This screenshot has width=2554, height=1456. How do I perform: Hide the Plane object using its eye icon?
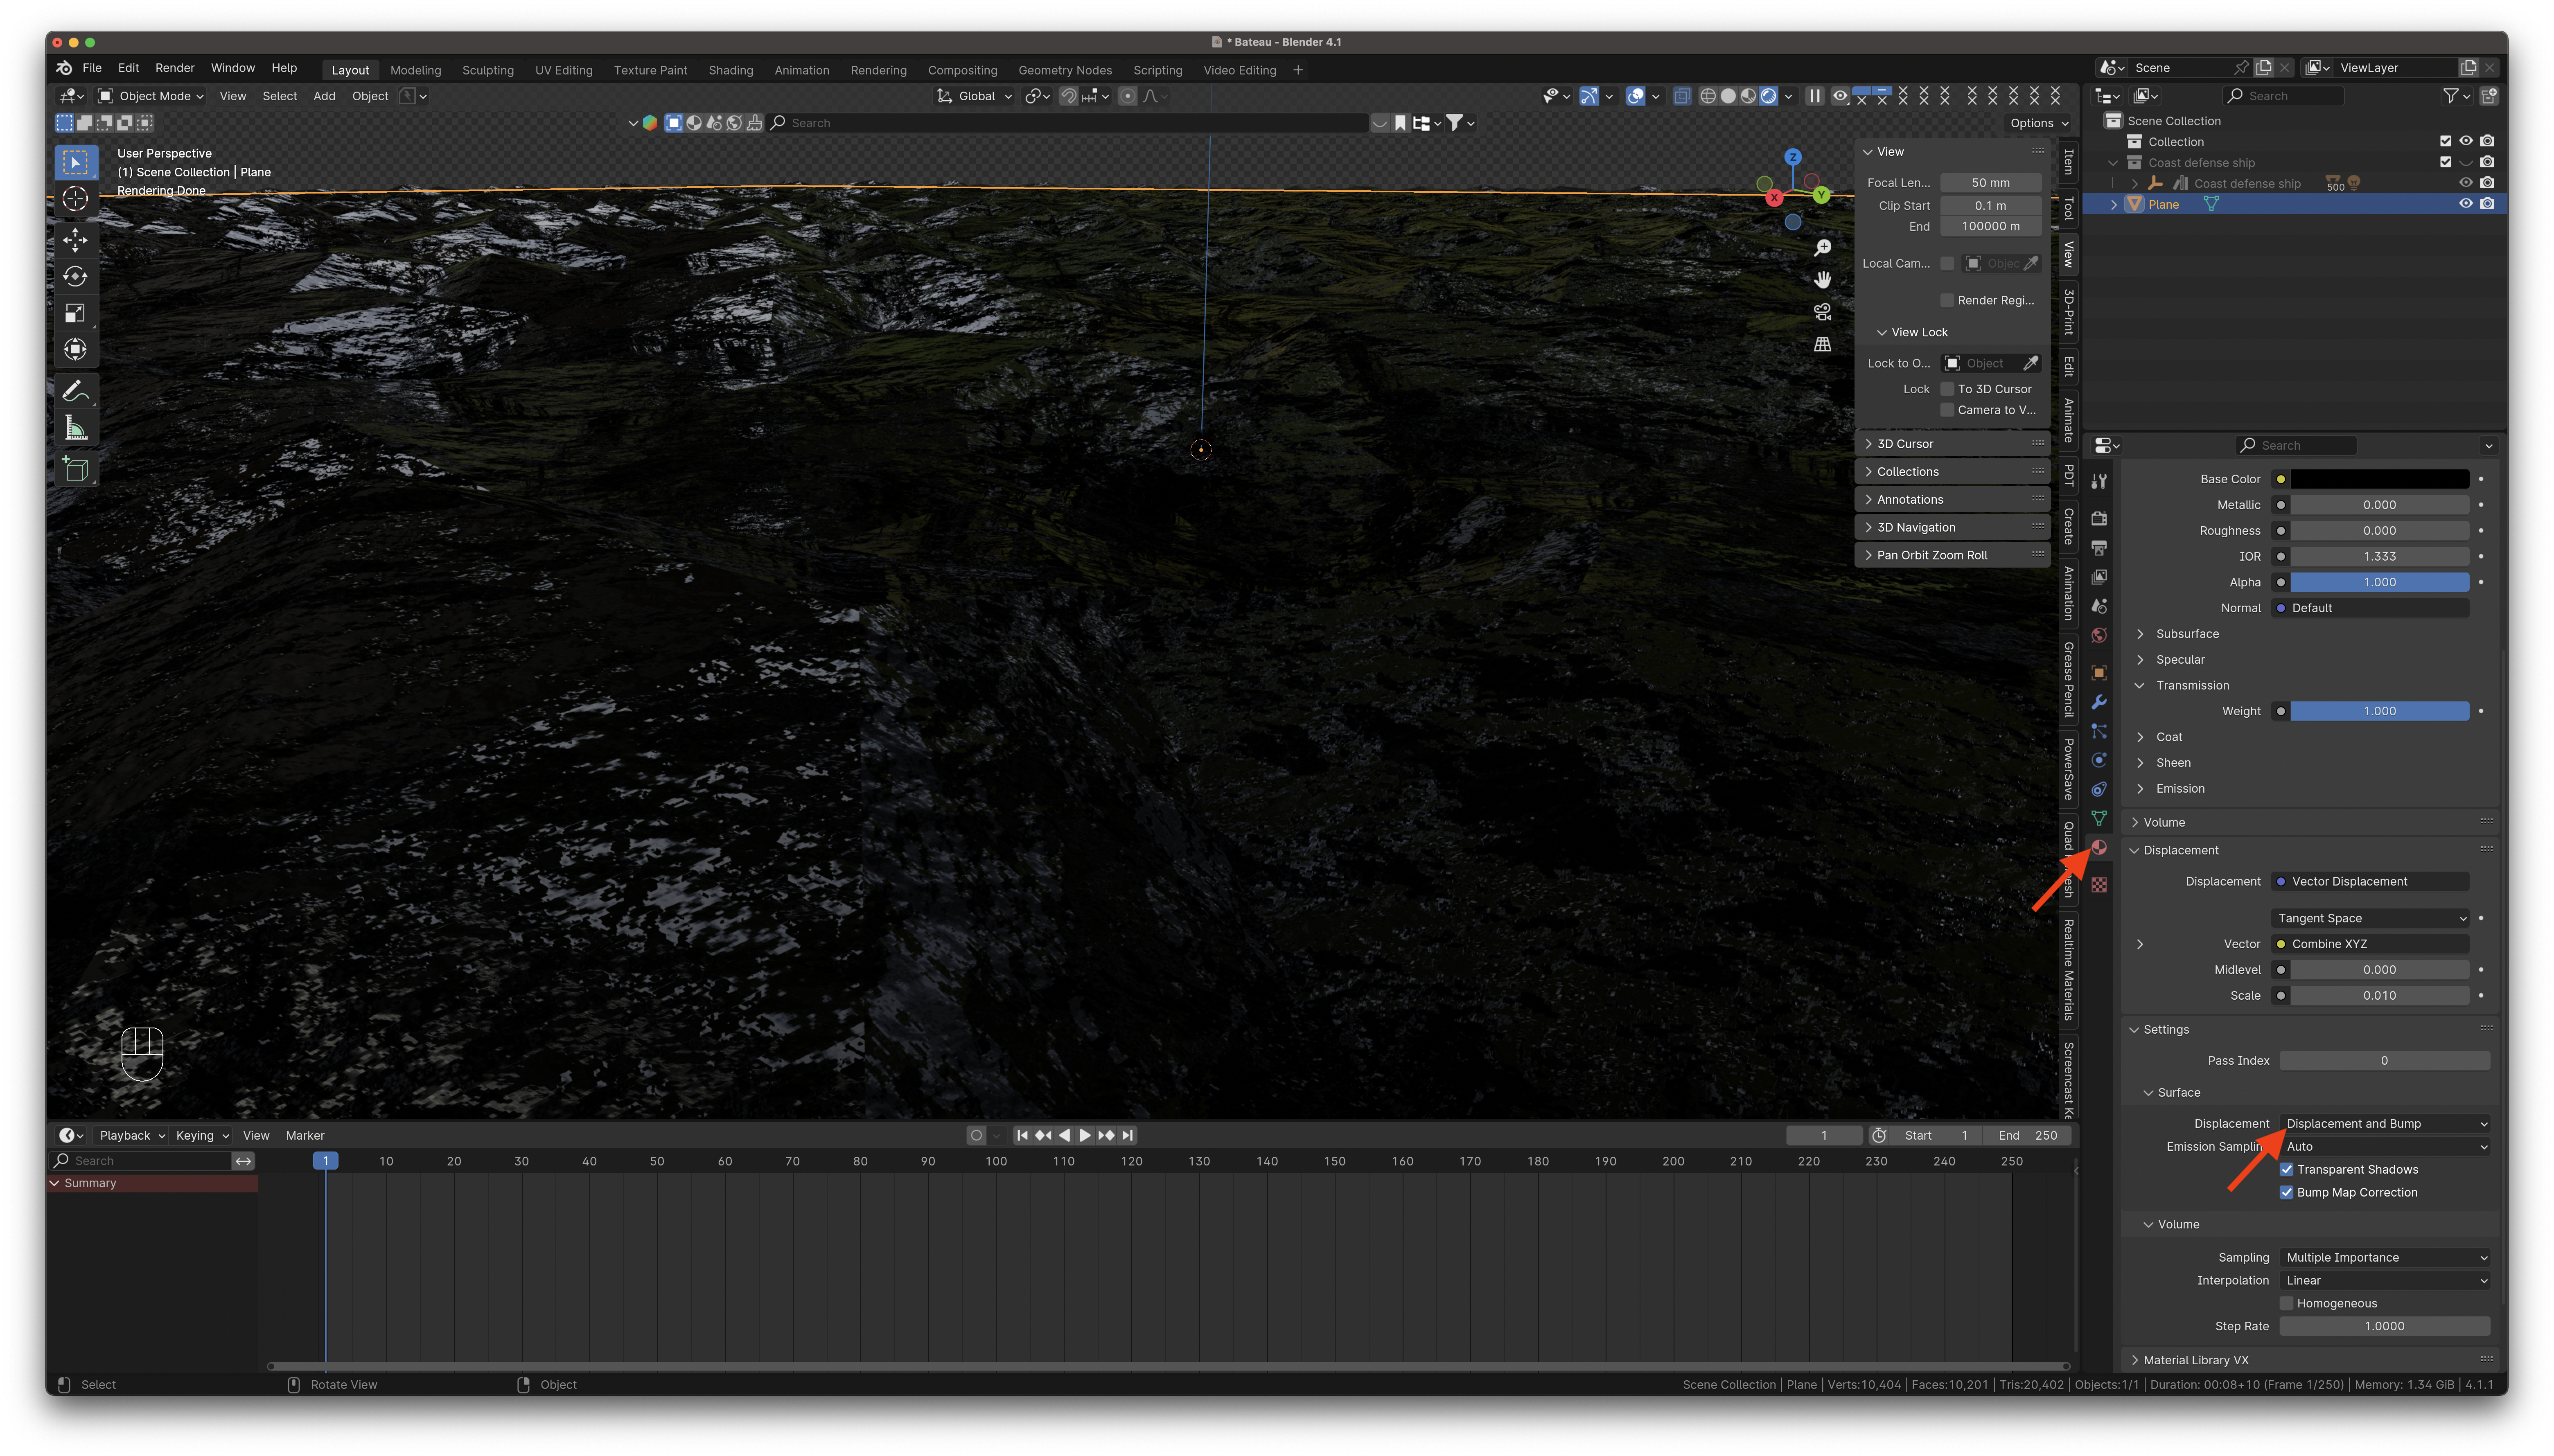2466,204
